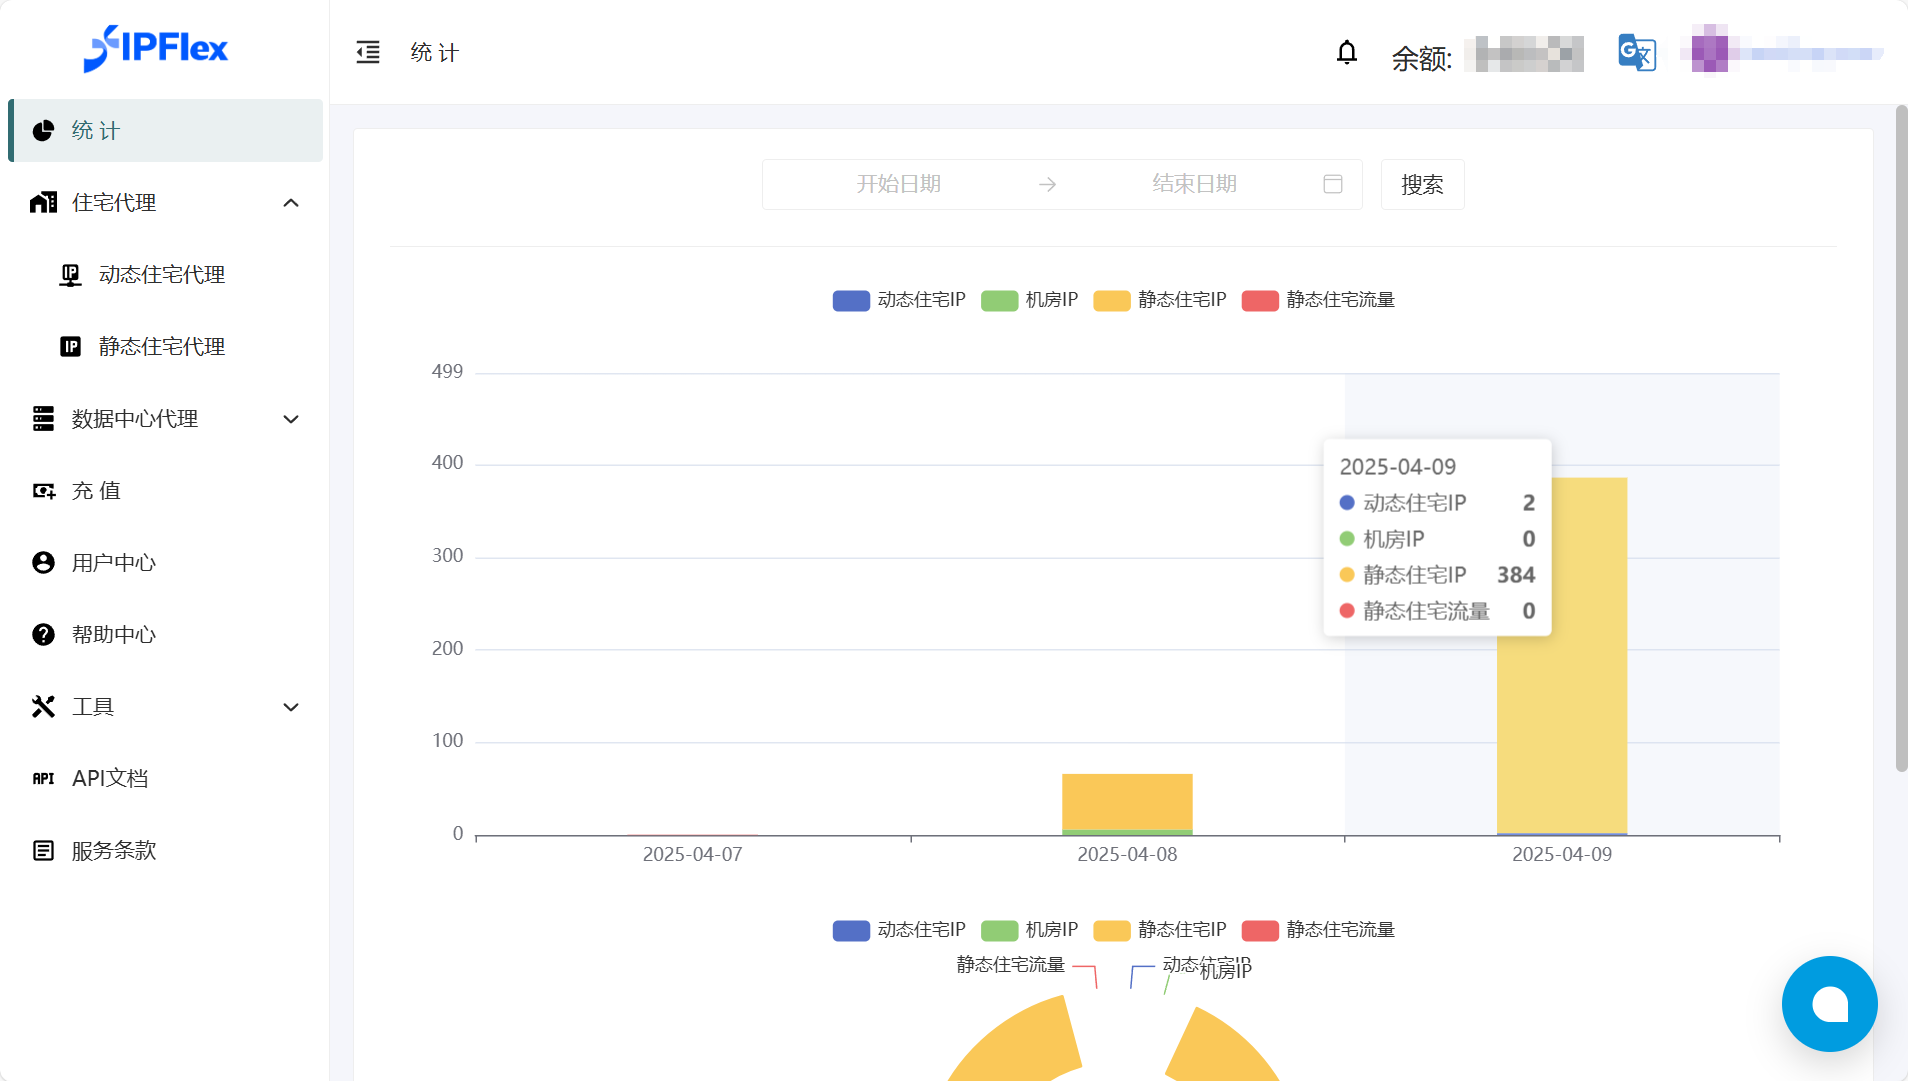Expand the 数据中心代理 sidebar group
This screenshot has height=1081, width=1908.
pos(291,419)
